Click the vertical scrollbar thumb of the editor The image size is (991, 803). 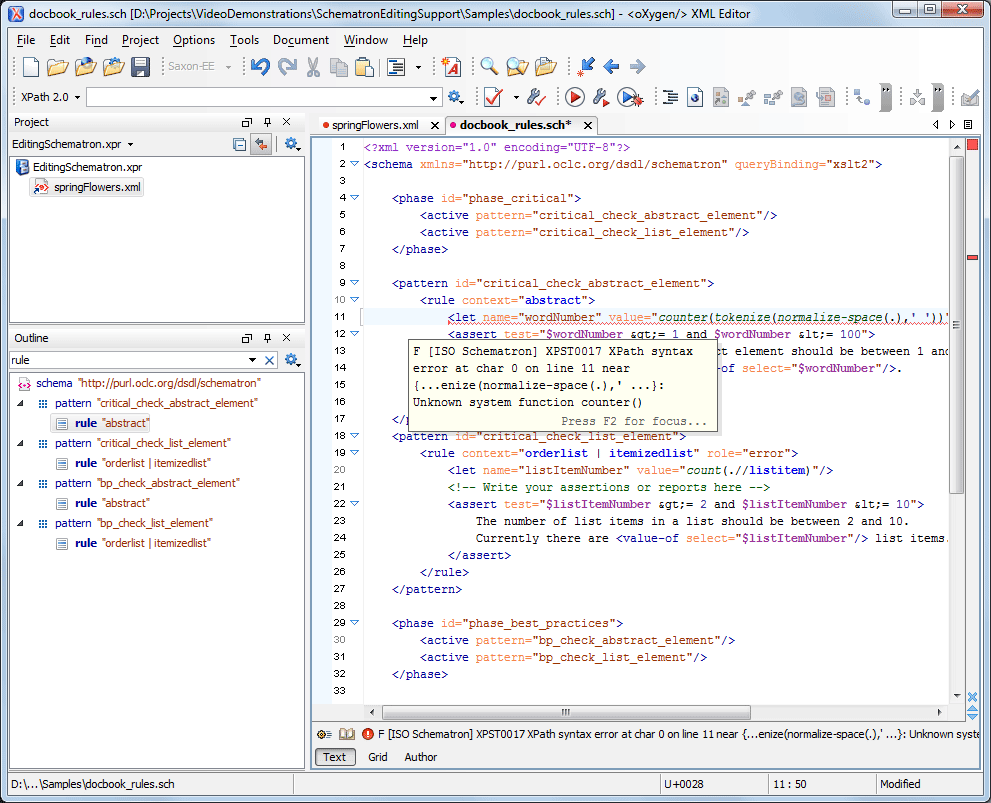956,326
